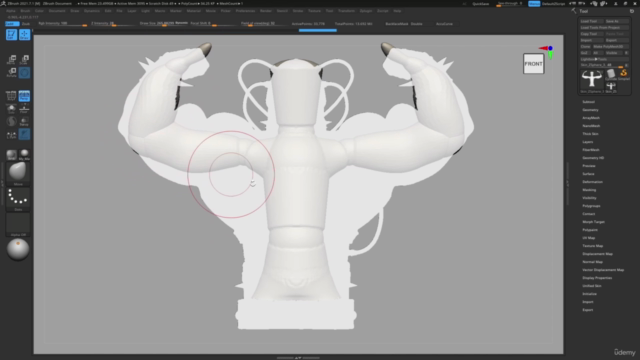
Task: Expand the Masking section
Action: [589, 190]
